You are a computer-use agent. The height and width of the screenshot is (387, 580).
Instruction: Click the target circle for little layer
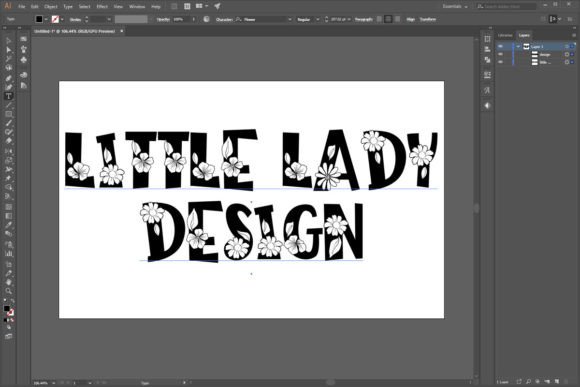point(567,62)
